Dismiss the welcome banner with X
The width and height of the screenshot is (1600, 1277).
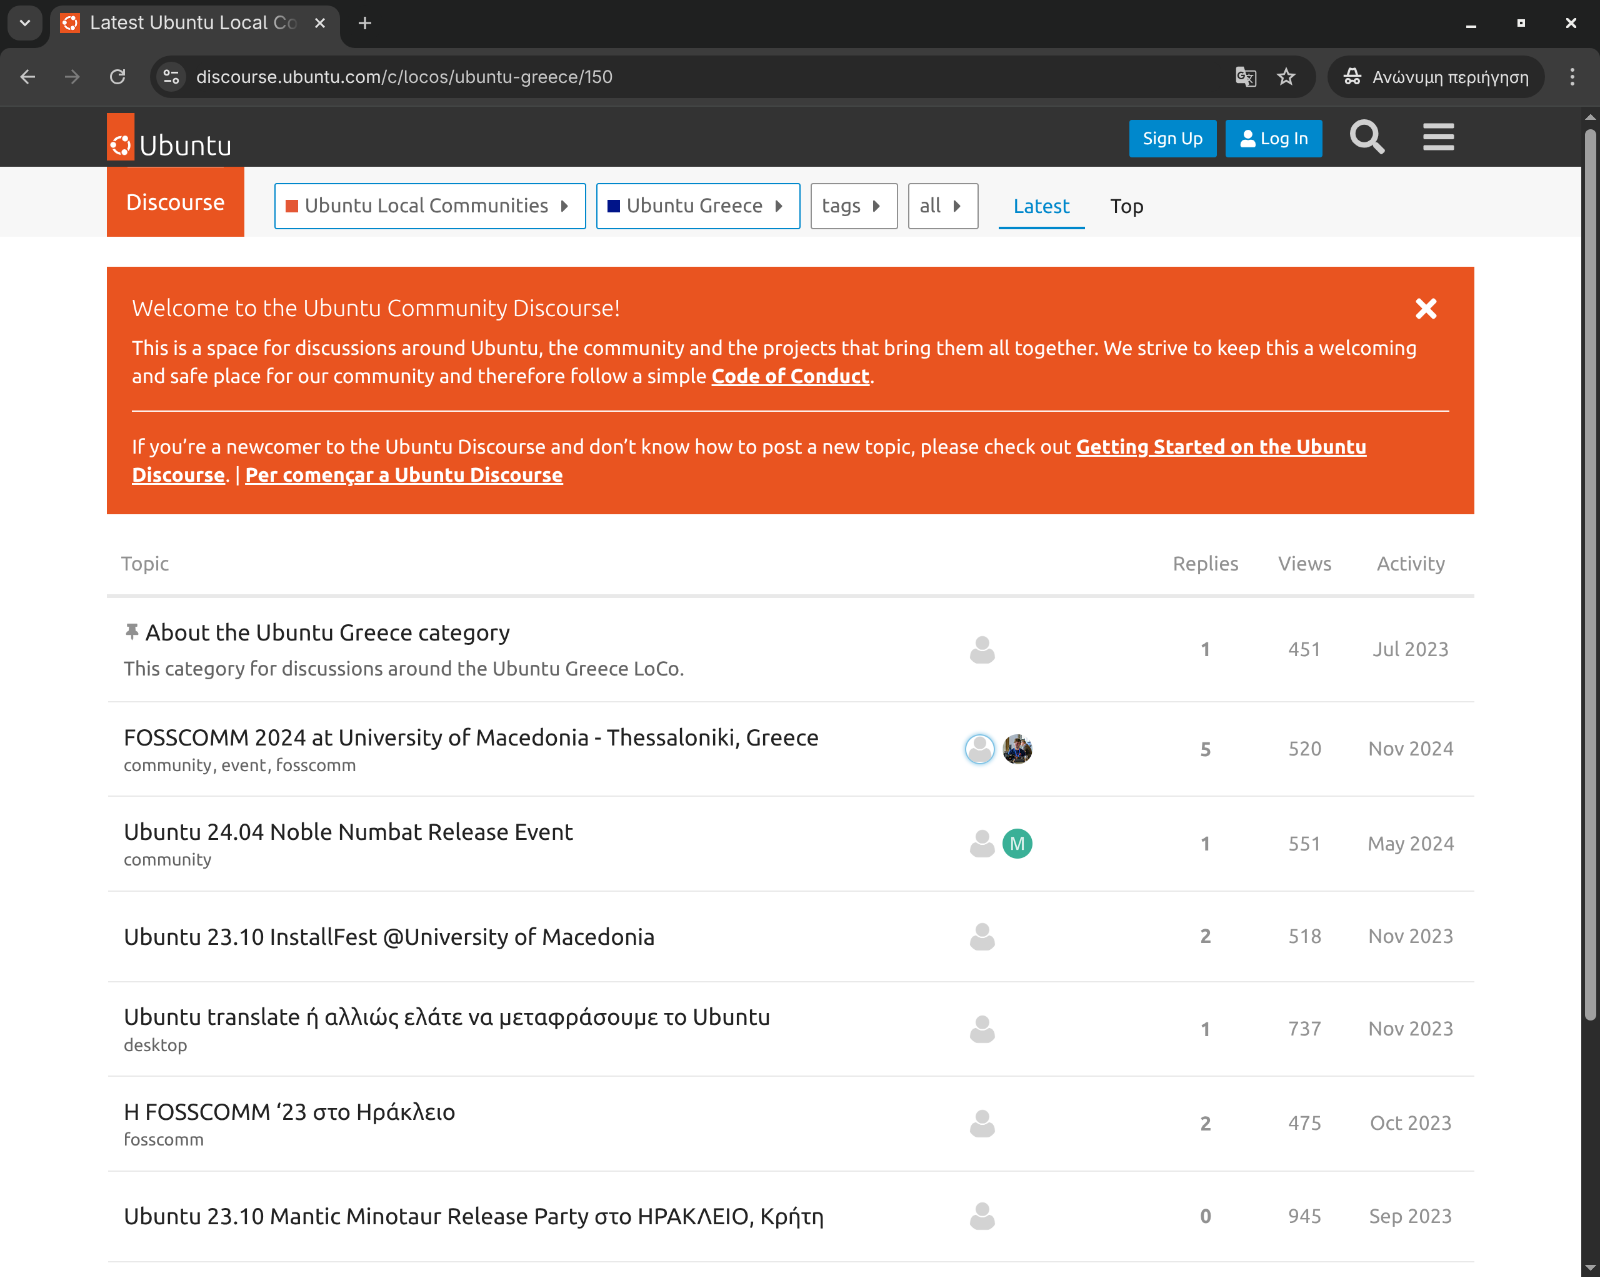pos(1426,309)
